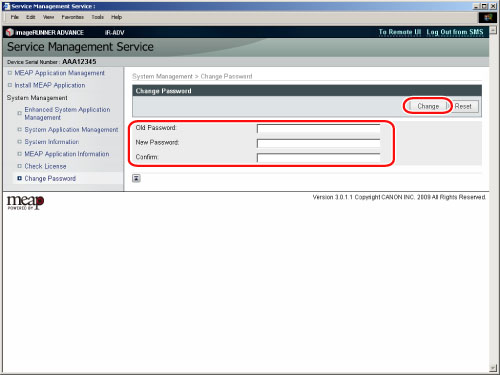
Task: Open Enhanced System Application Management
Action: pyautogui.click(x=67, y=113)
